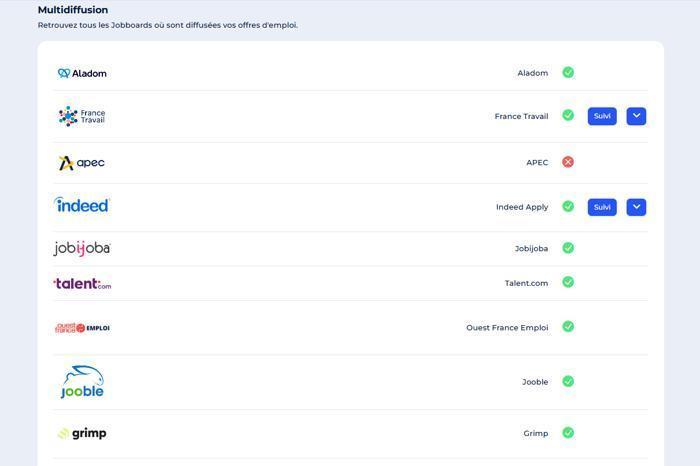Click the jobijoba logo
The width and height of the screenshot is (700, 466).
pos(82,249)
